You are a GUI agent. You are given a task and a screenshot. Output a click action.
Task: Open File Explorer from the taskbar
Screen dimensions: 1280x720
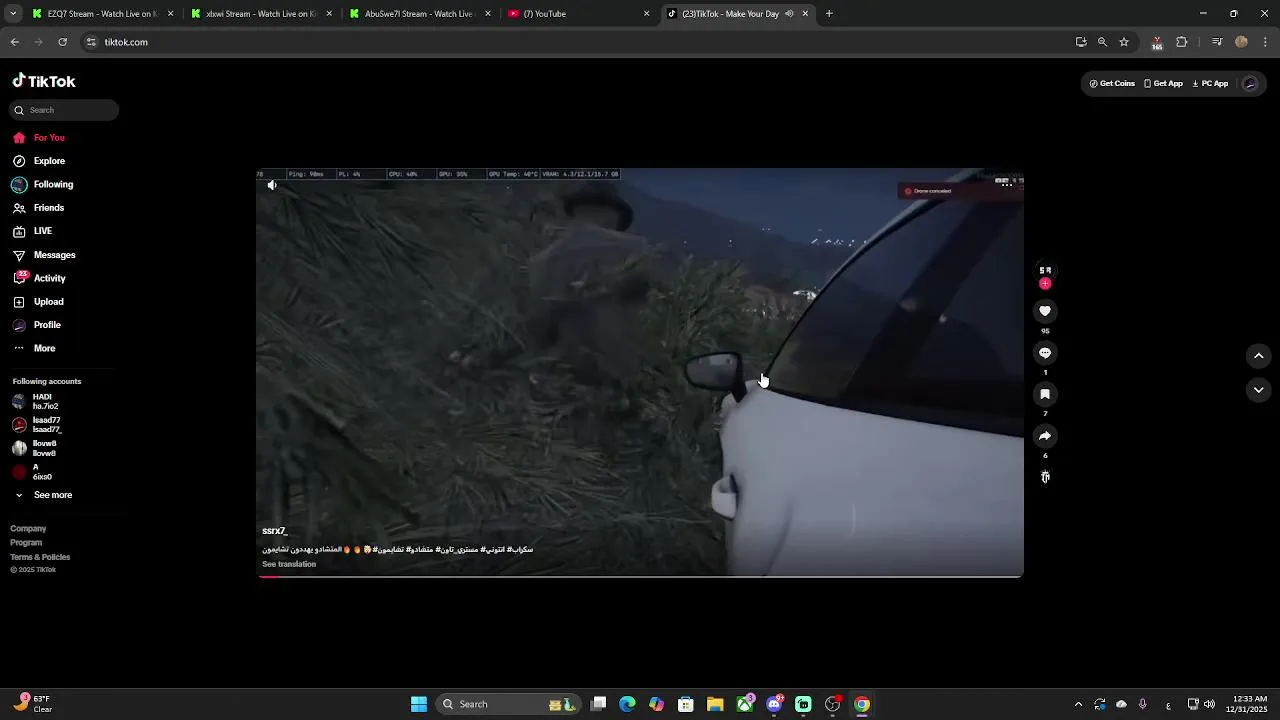pyautogui.click(x=715, y=704)
